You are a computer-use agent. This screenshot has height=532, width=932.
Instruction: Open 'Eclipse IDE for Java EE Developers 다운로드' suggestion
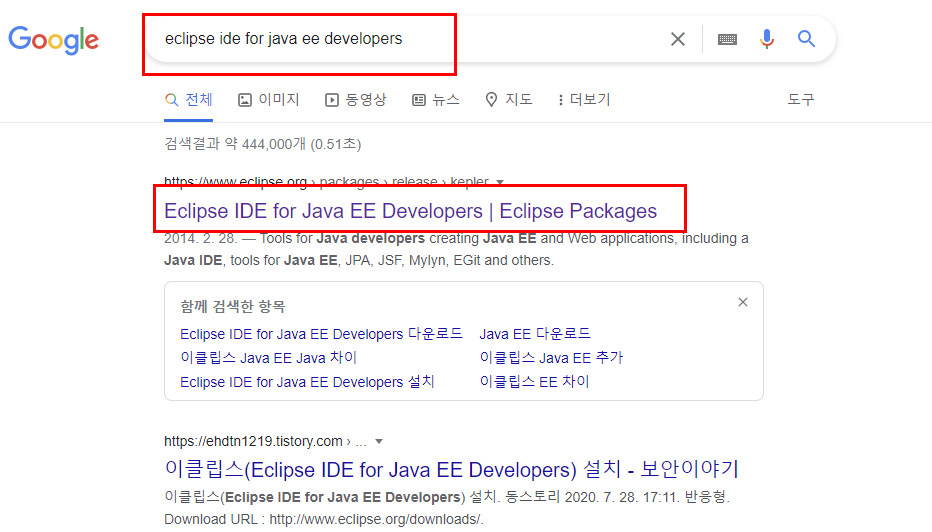pyautogui.click(x=321, y=333)
